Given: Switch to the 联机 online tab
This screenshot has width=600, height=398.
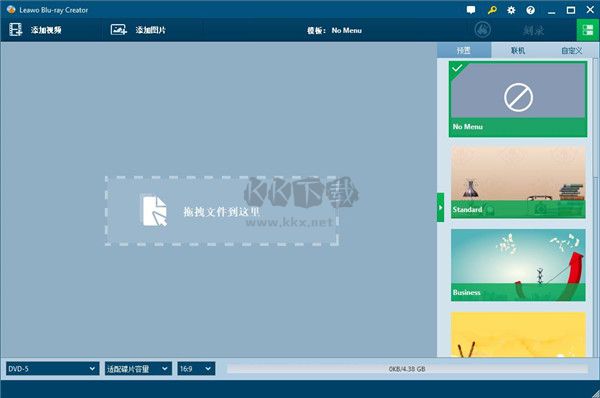Looking at the screenshot, I should pos(518,50).
